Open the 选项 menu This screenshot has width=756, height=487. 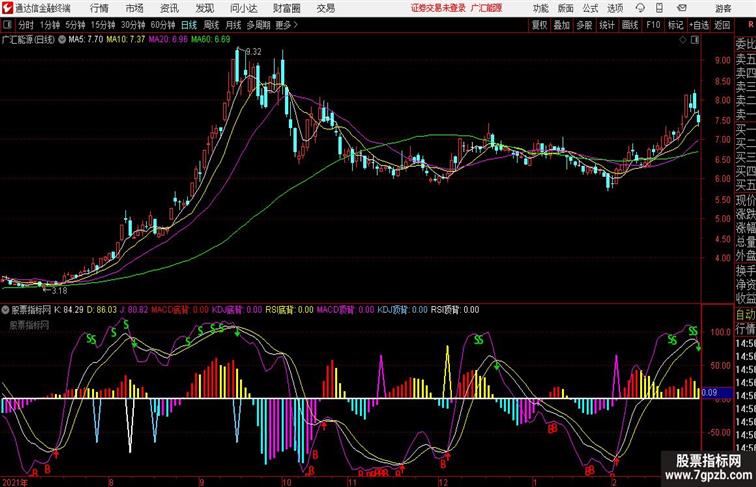pyautogui.click(x=615, y=8)
